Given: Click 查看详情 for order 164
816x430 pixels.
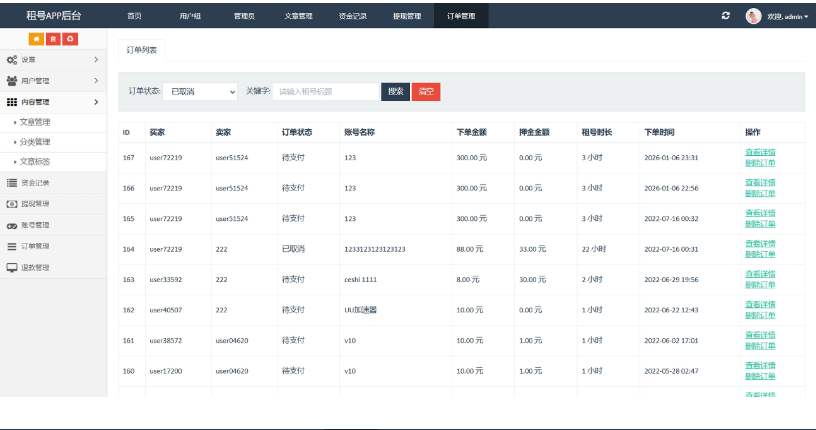Looking at the screenshot, I should pyautogui.click(x=760, y=244).
